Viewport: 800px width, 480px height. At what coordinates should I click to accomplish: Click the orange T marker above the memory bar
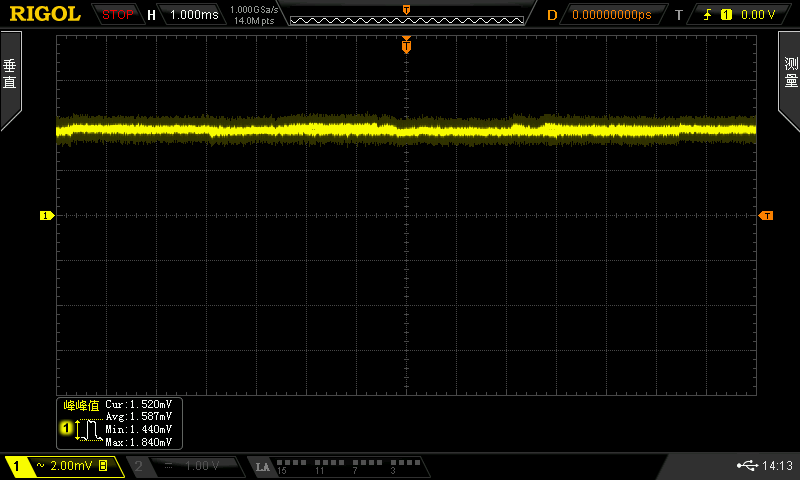point(406,9)
